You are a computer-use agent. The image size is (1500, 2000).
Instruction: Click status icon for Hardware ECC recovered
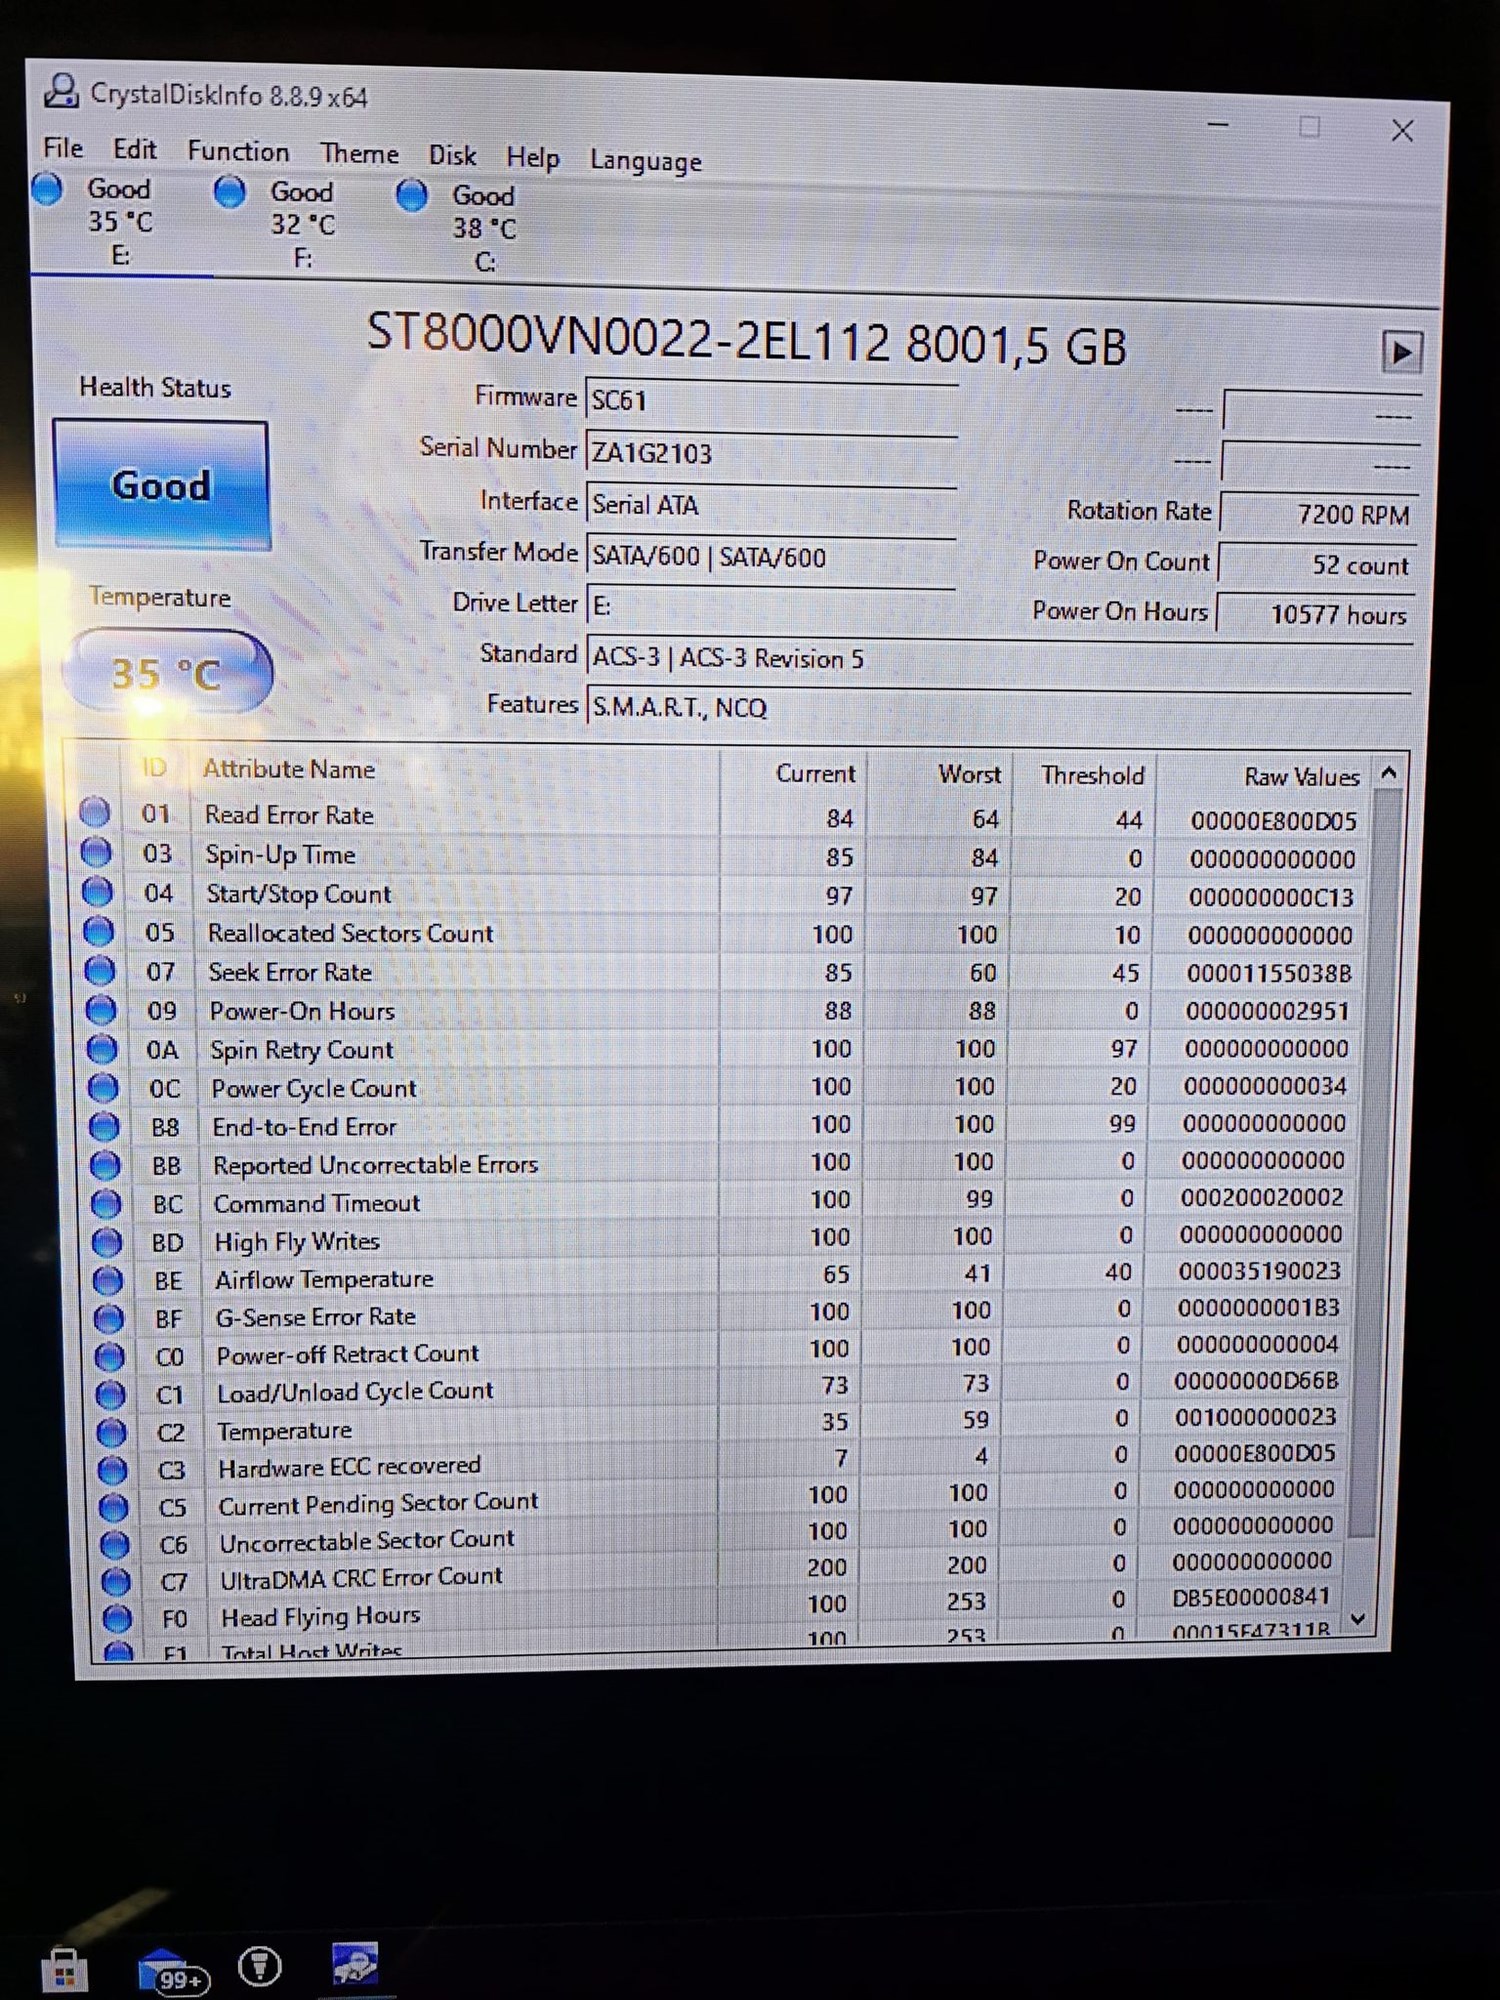[x=112, y=1470]
